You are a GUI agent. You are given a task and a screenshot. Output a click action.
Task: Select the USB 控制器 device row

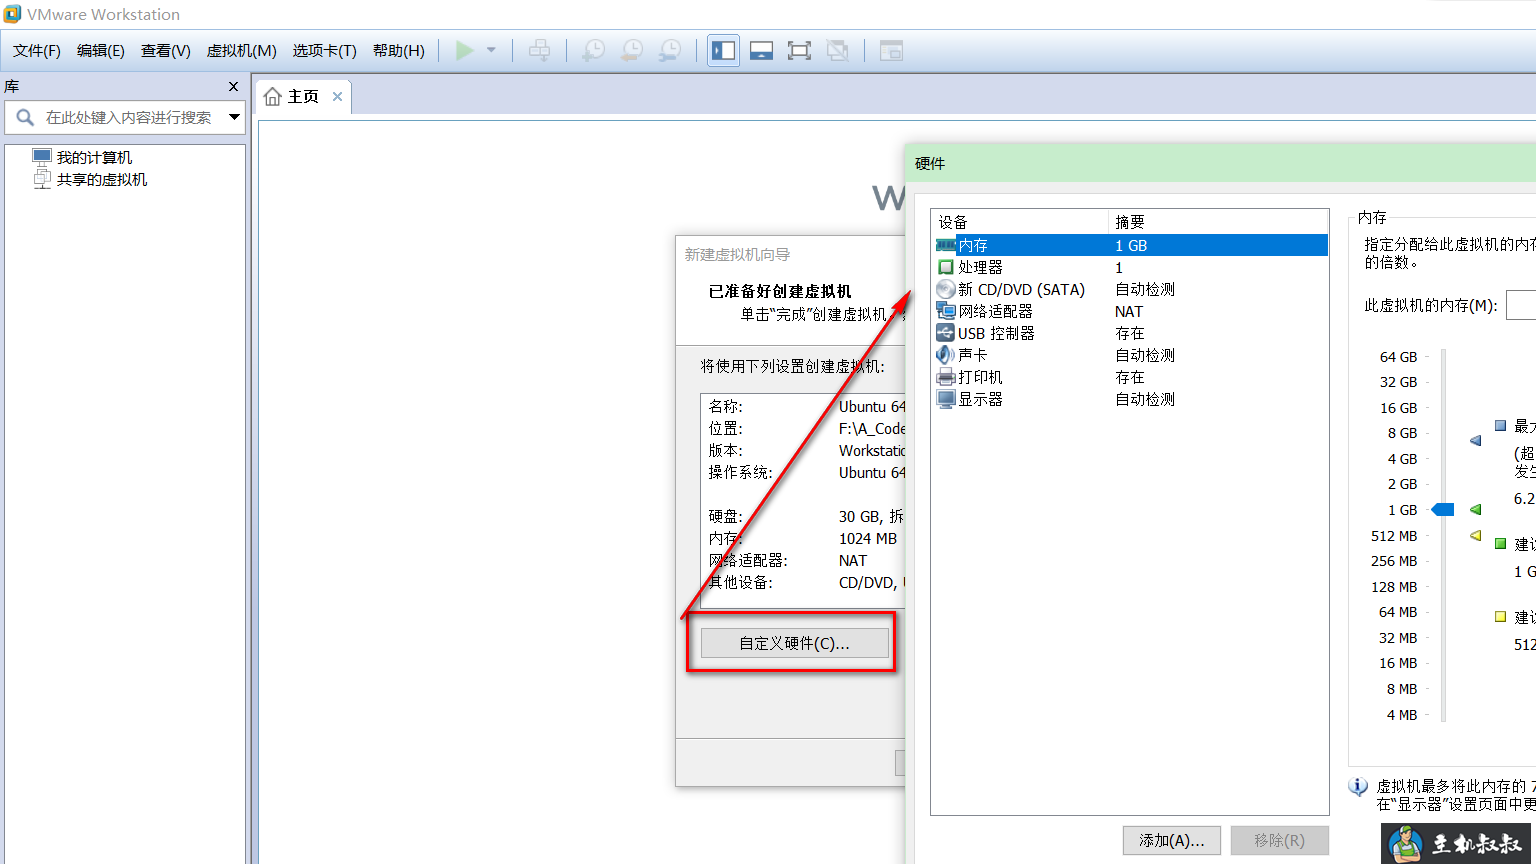(x=1130, y=333)
